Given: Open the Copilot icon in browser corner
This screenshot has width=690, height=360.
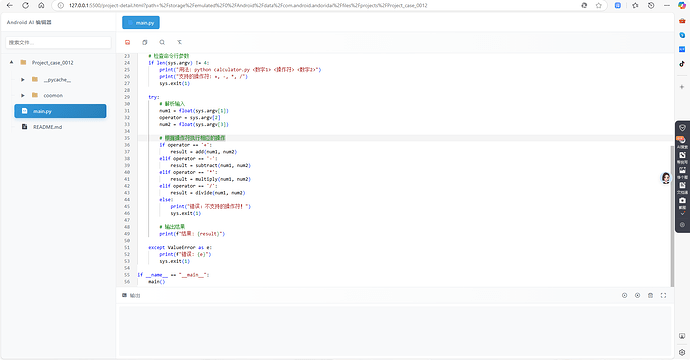Looking at the screenshot, I should pyautogui.click(x=682, y=5).
